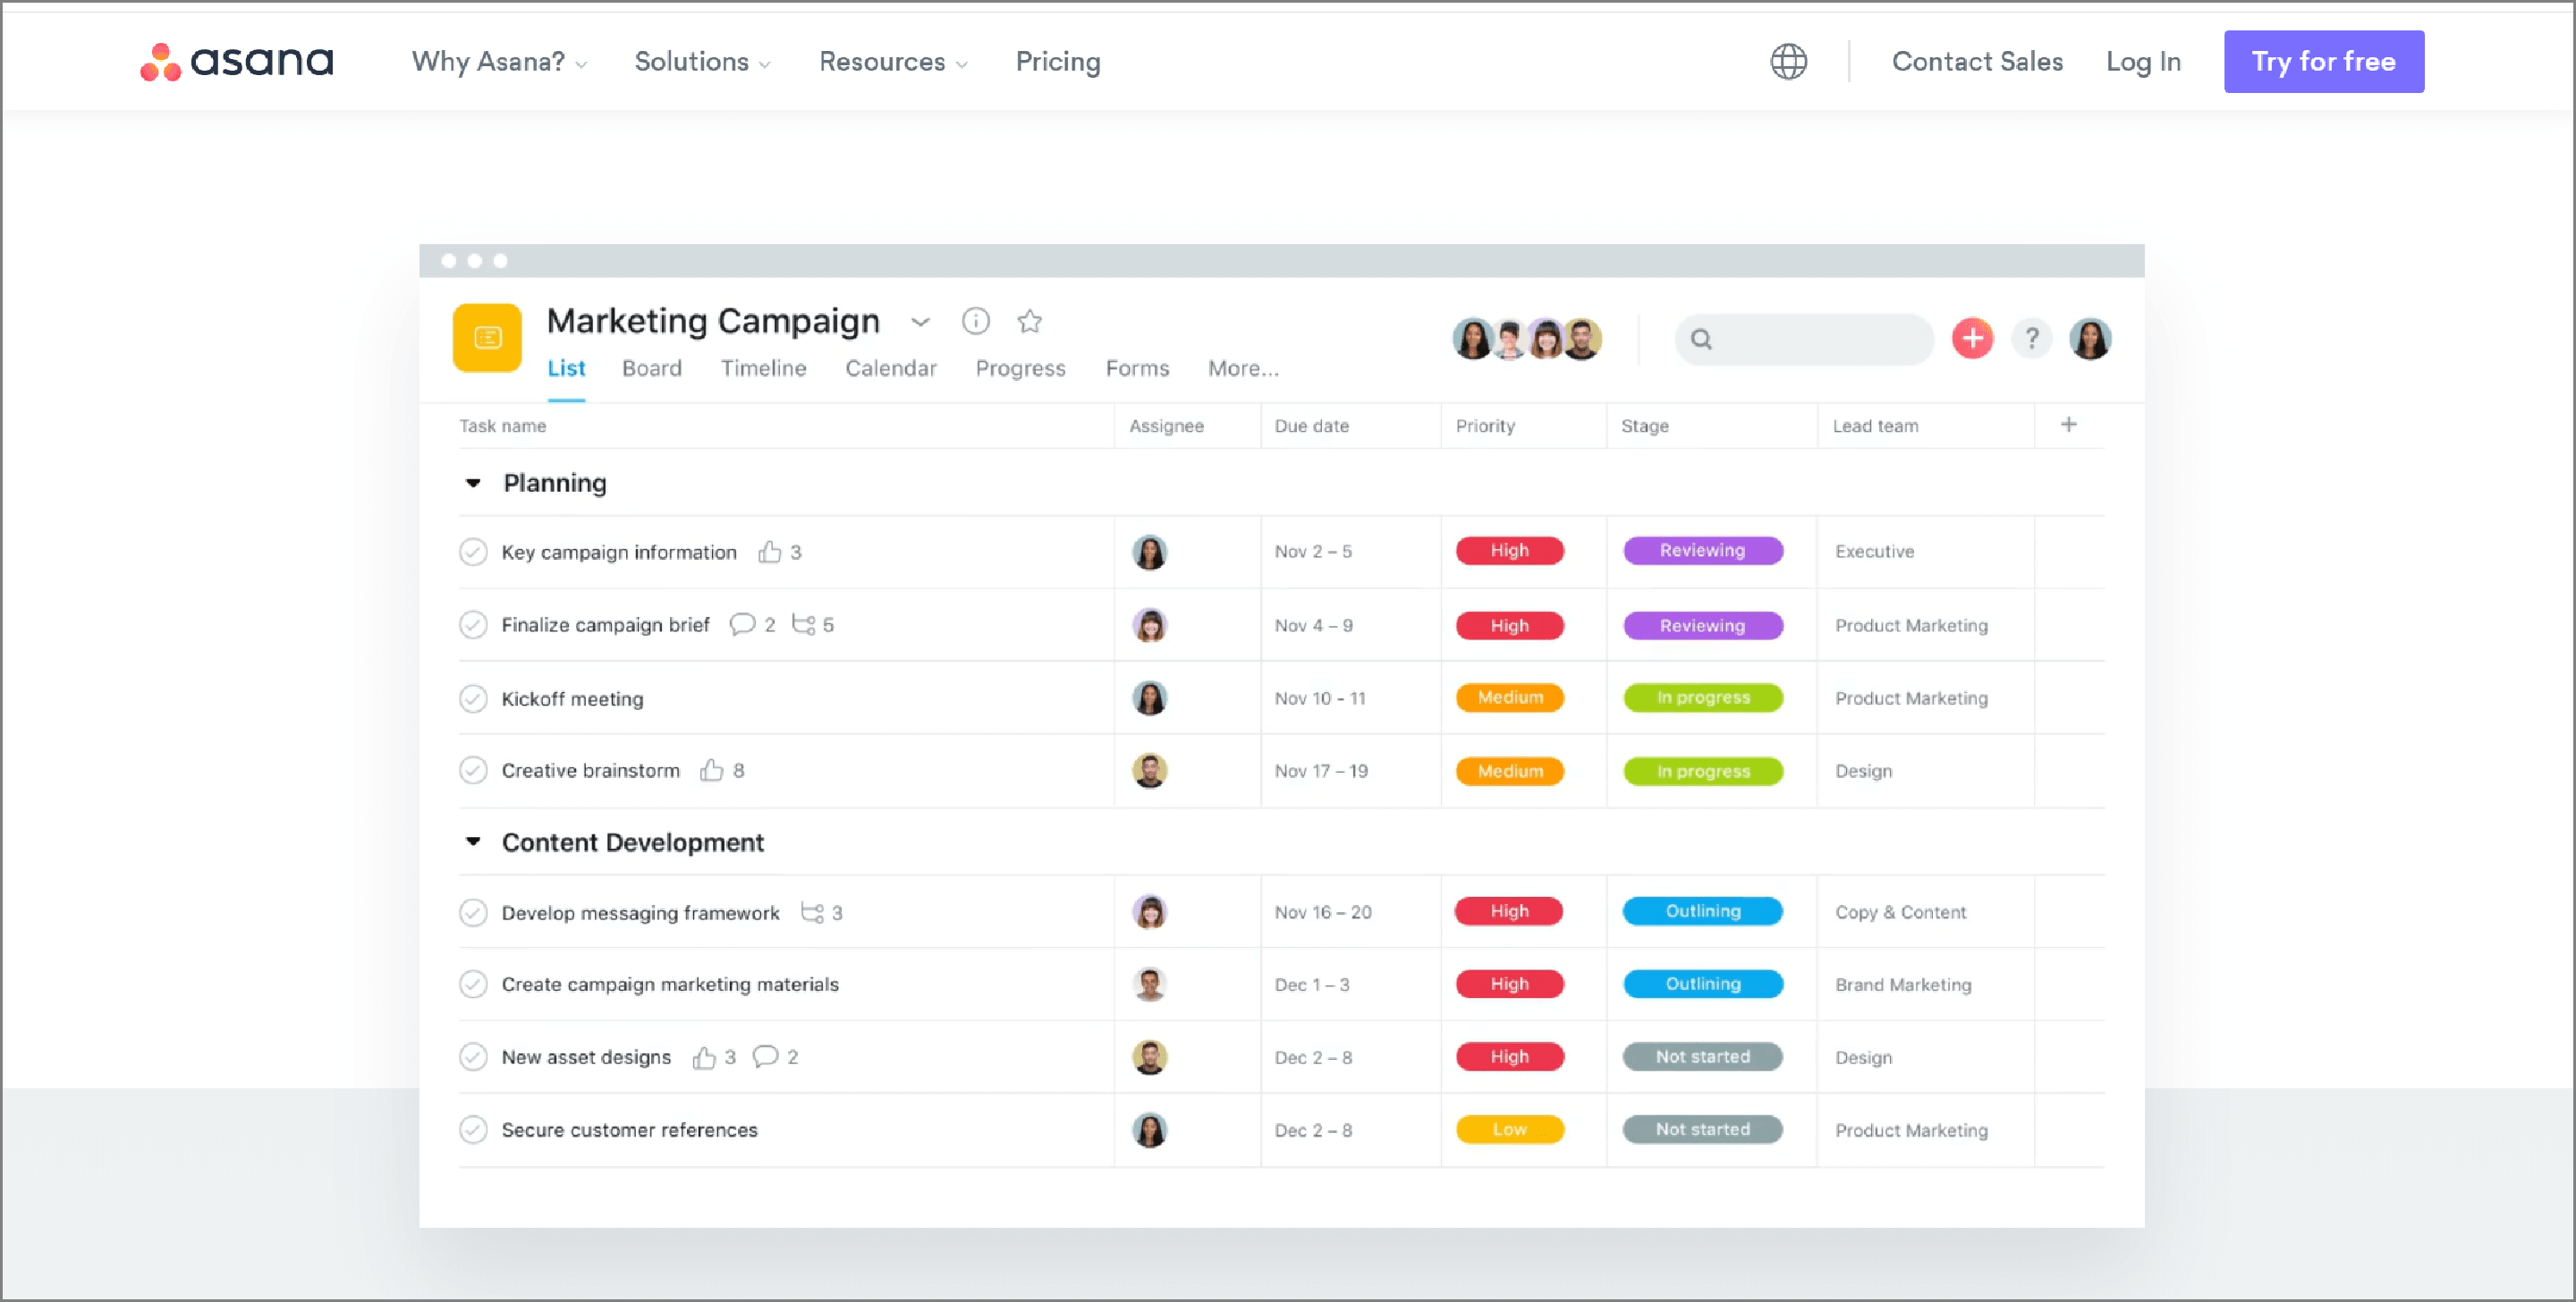Open the question mark help icon
2576x1302 pixels.
coord(2031,338)
